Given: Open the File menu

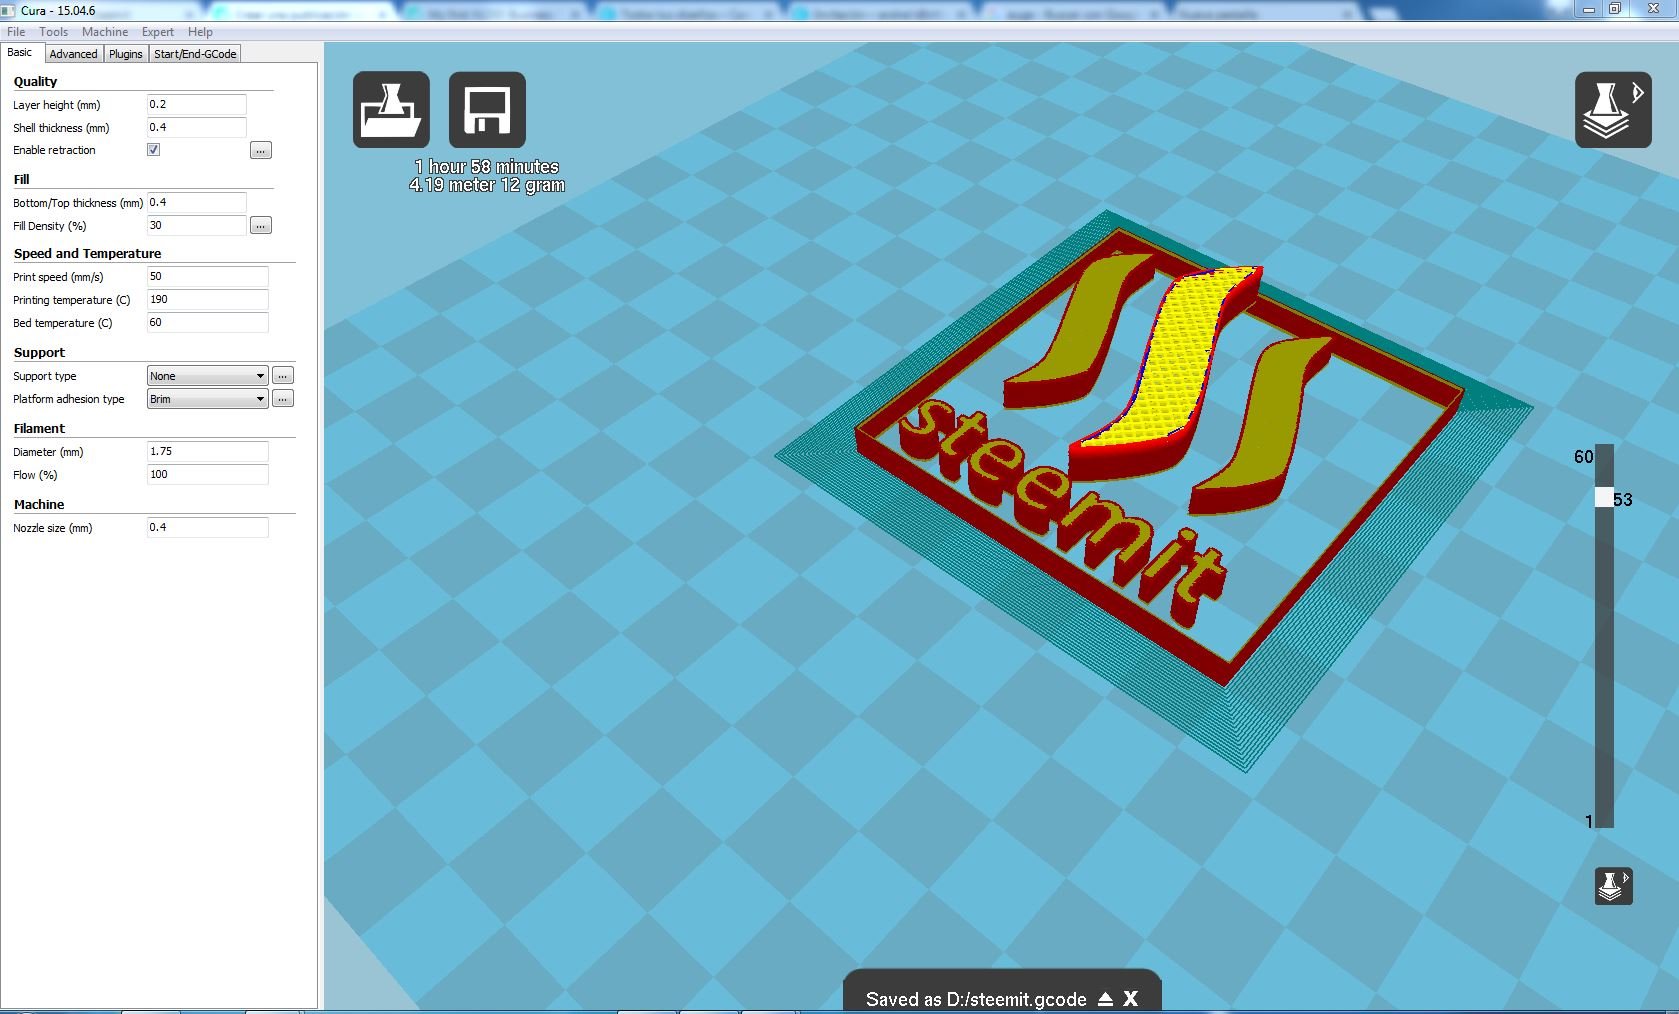Looking at the screenshot, I should 16,32.
